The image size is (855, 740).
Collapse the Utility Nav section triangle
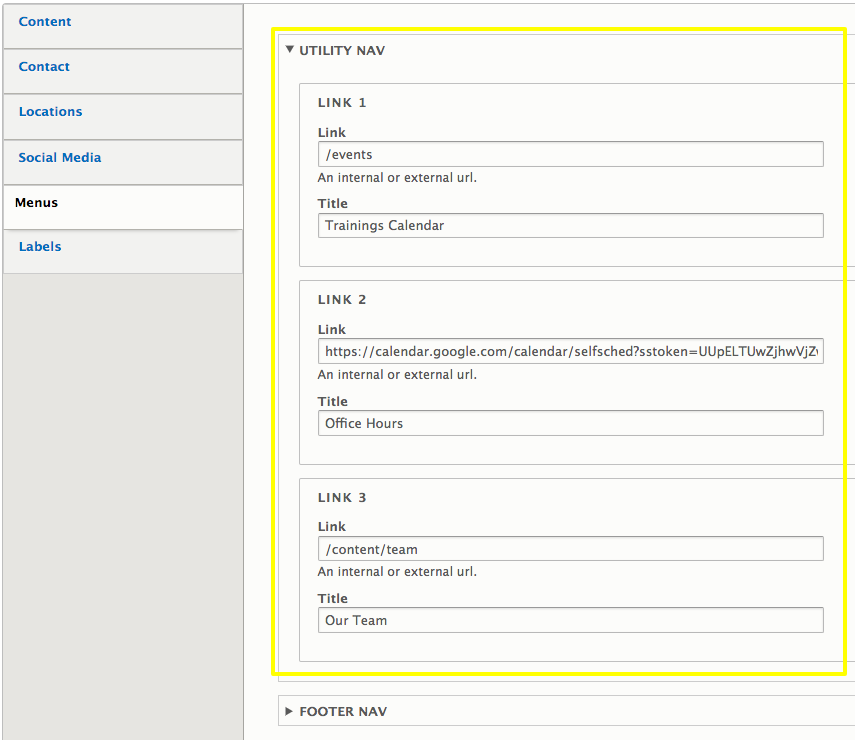point(290,50)
